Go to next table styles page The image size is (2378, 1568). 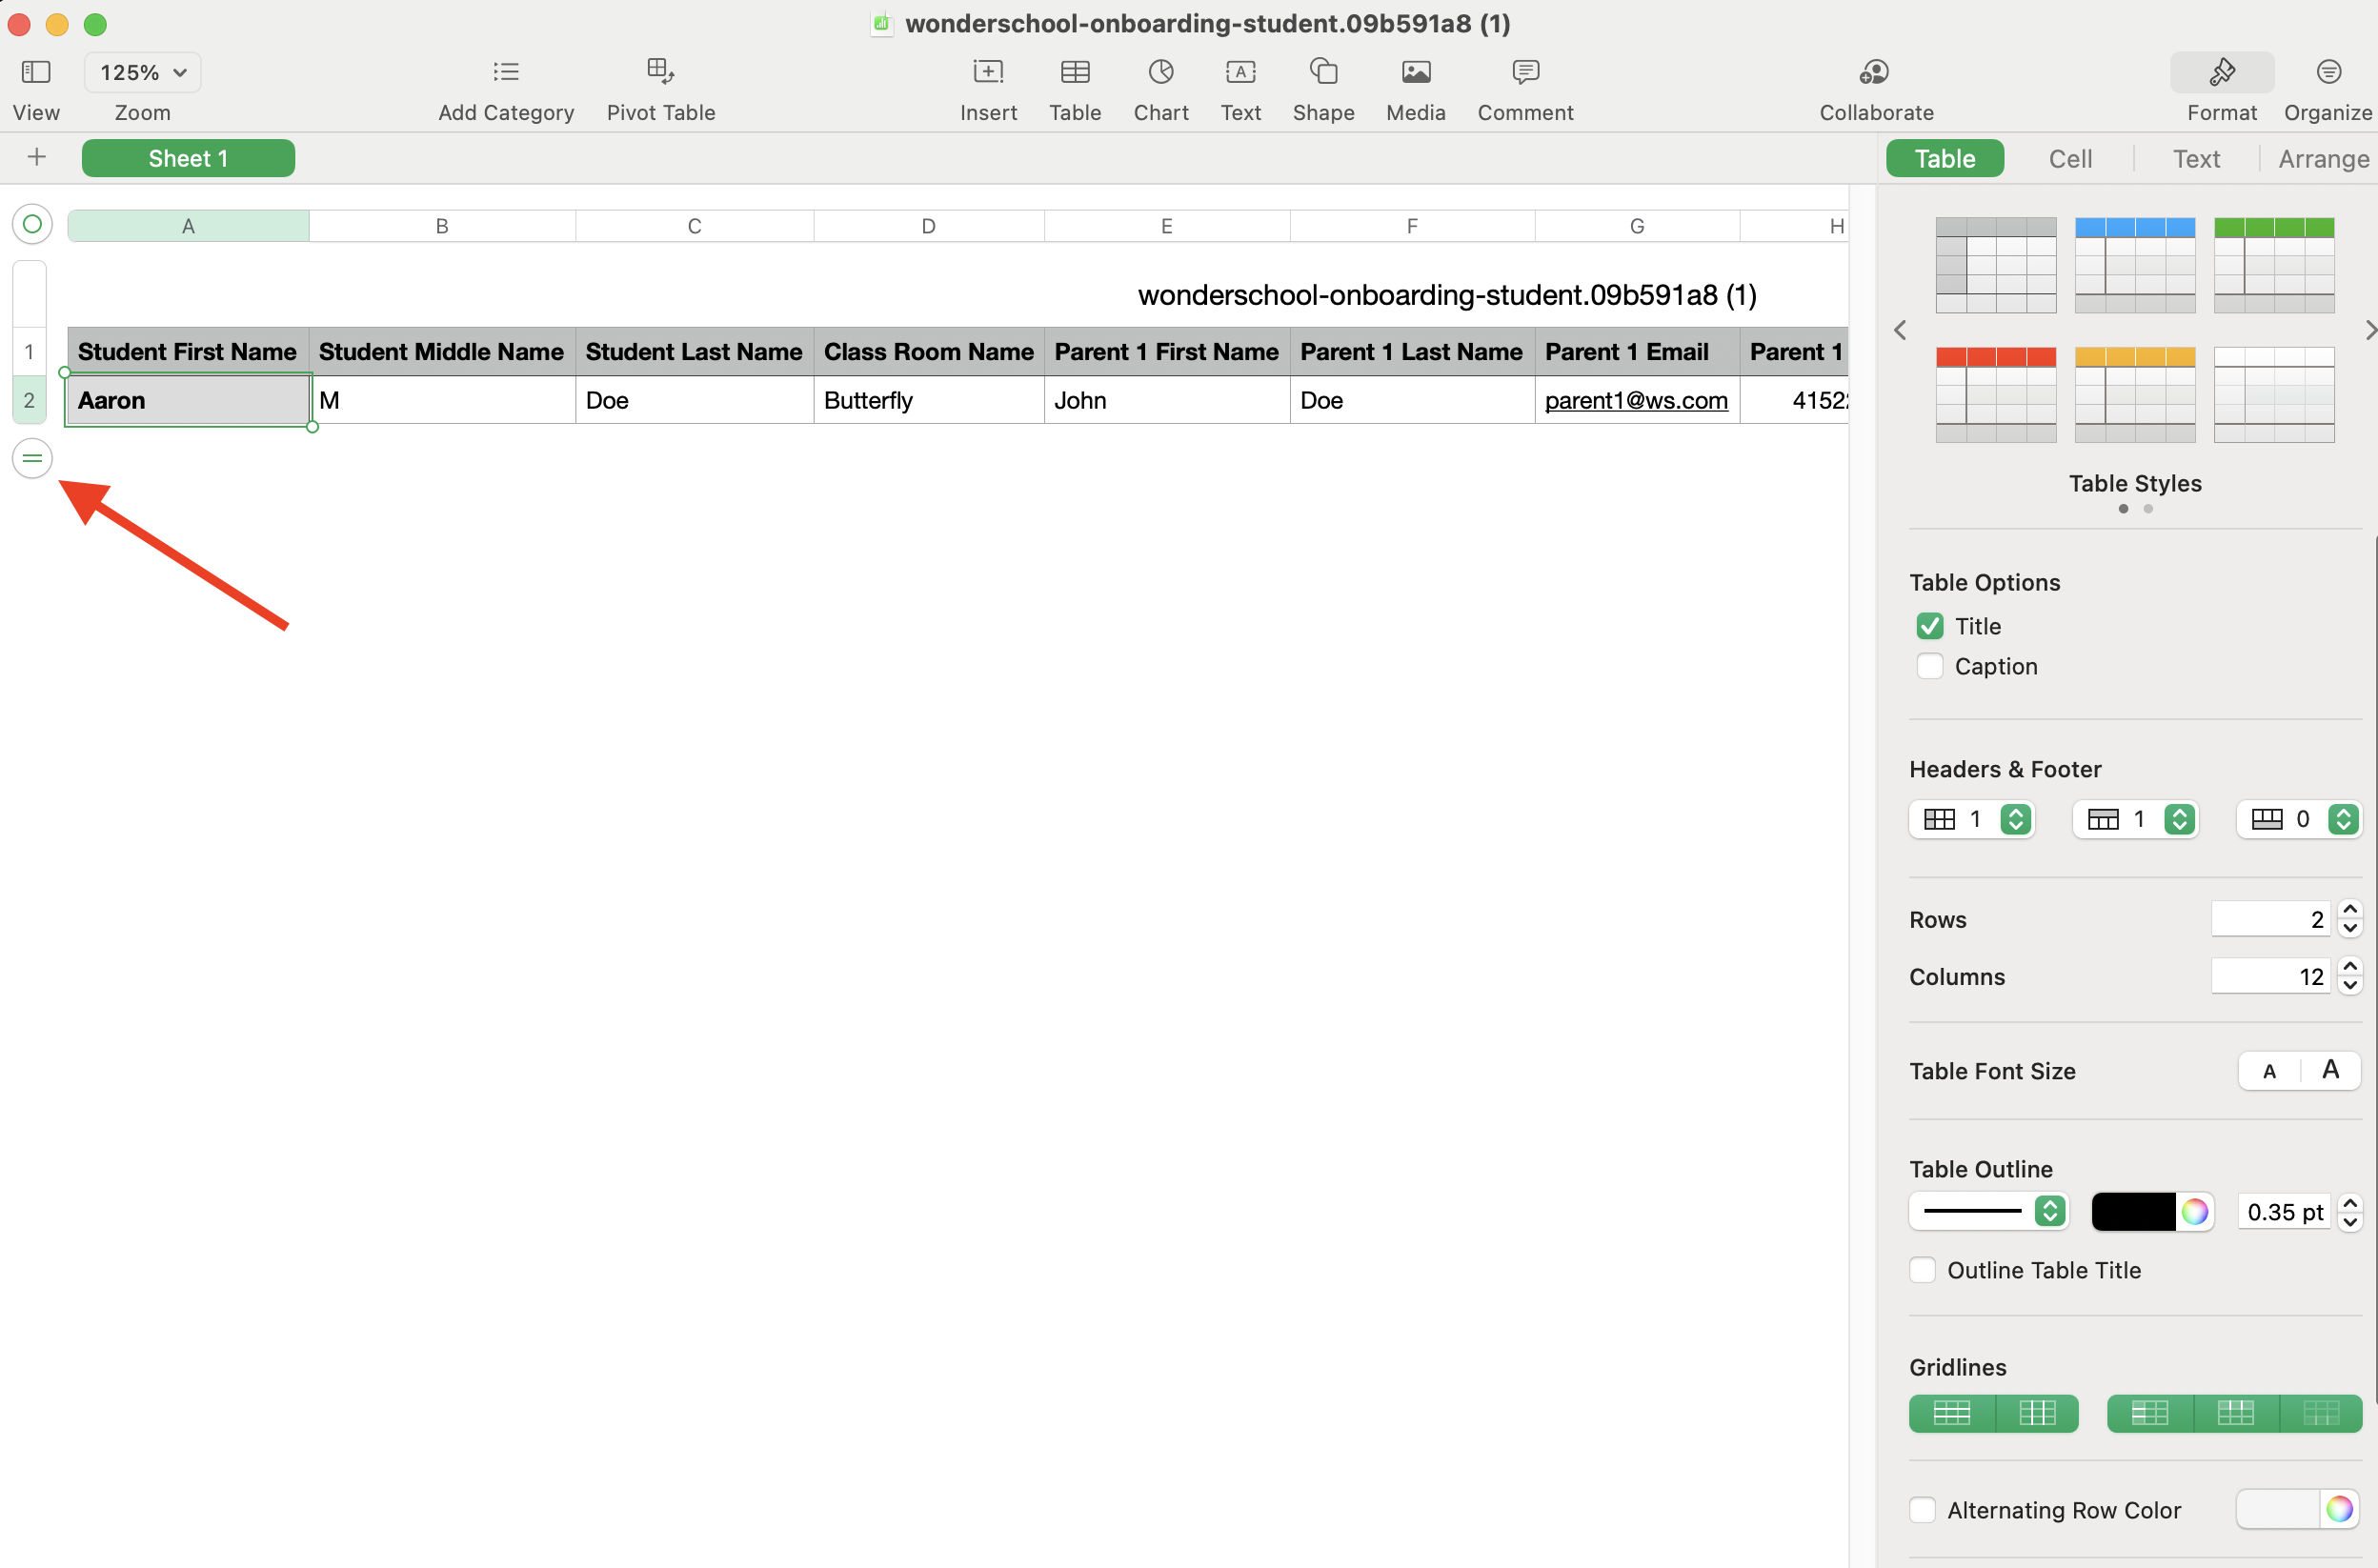[x=2369, y=330]
